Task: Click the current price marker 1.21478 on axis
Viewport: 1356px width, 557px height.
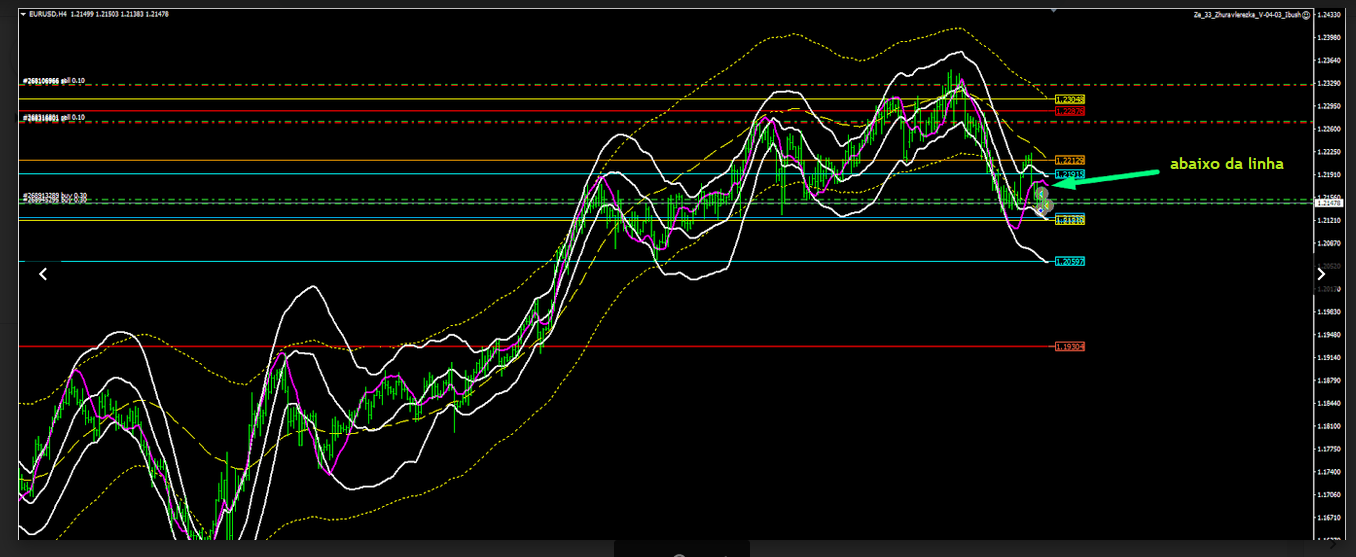Action: coord(1329,202)
